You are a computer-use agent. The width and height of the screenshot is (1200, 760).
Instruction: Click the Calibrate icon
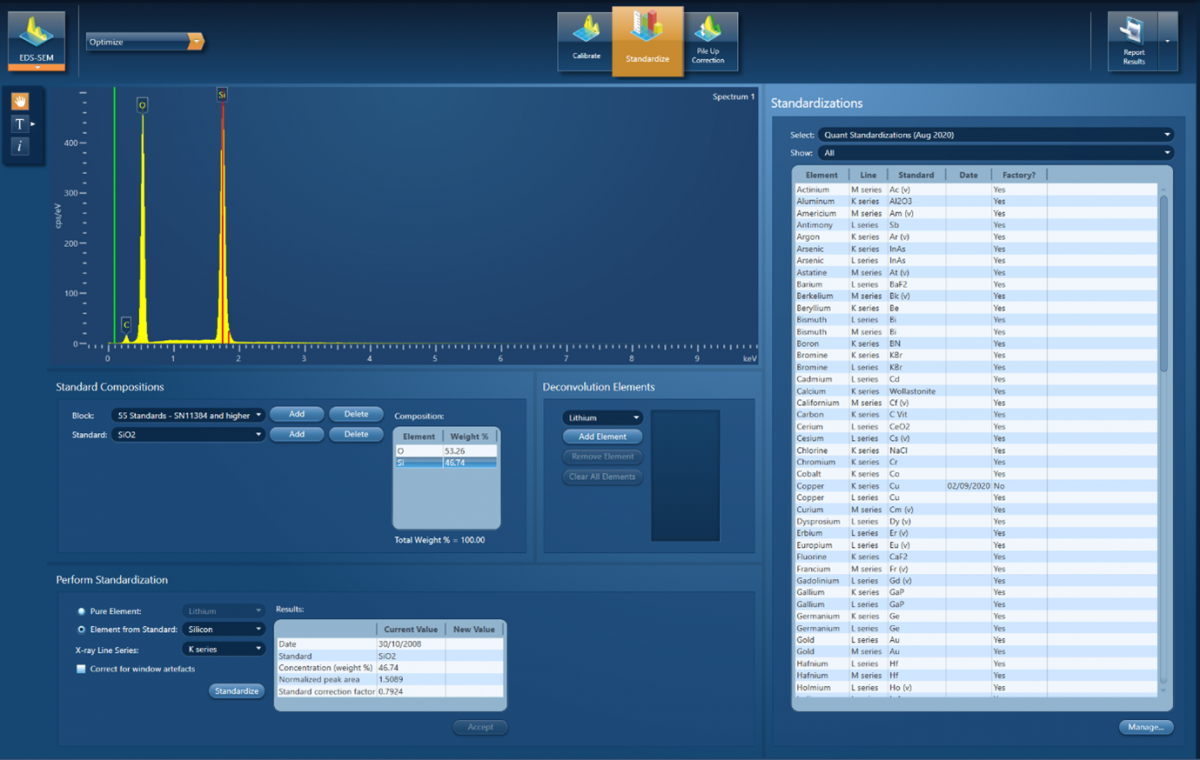(586, 41)
